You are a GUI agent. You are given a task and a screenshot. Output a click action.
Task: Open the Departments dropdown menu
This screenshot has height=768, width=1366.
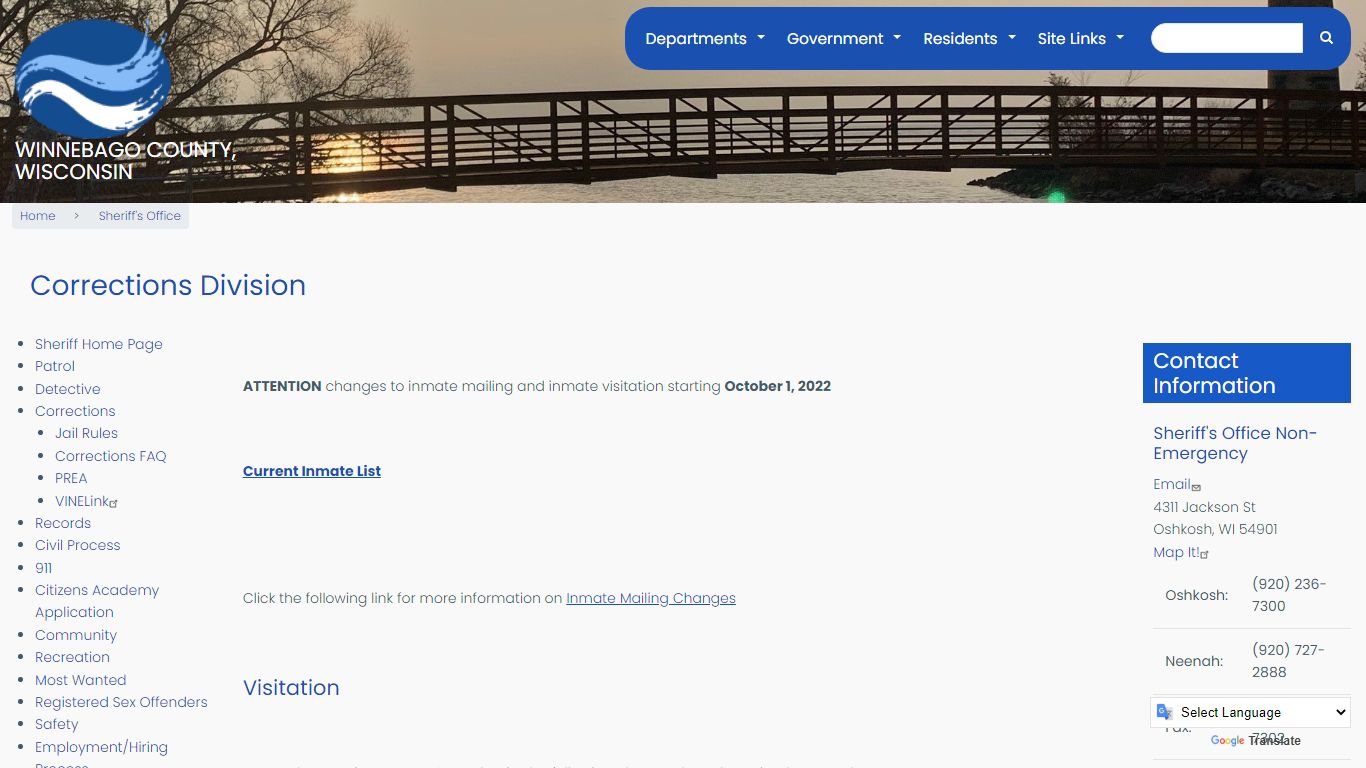point(705,39)
